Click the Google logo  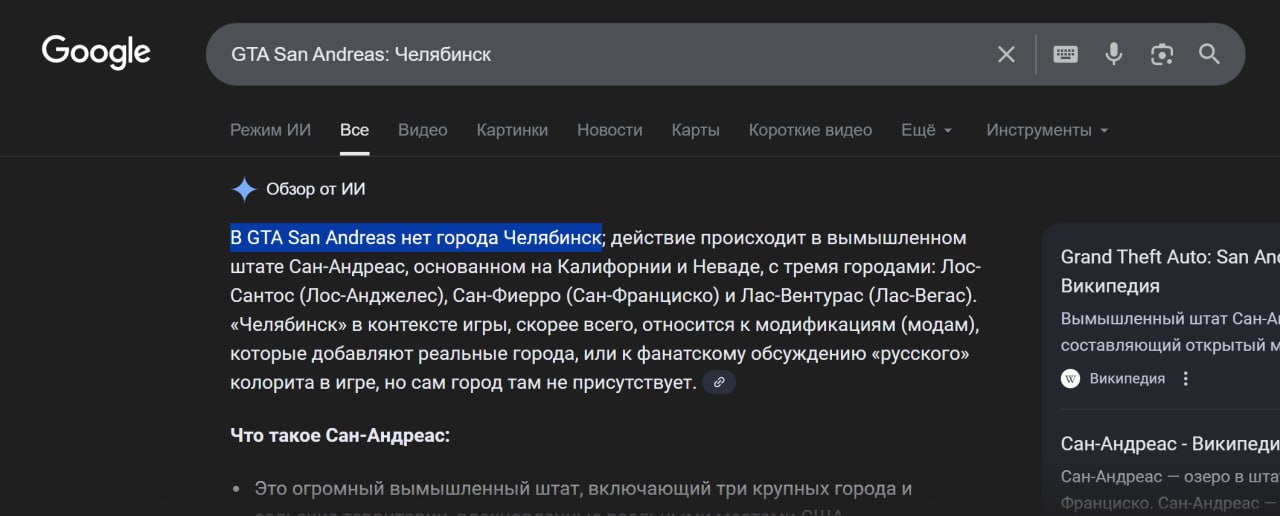pyautogui.click(x=96, y=53)
